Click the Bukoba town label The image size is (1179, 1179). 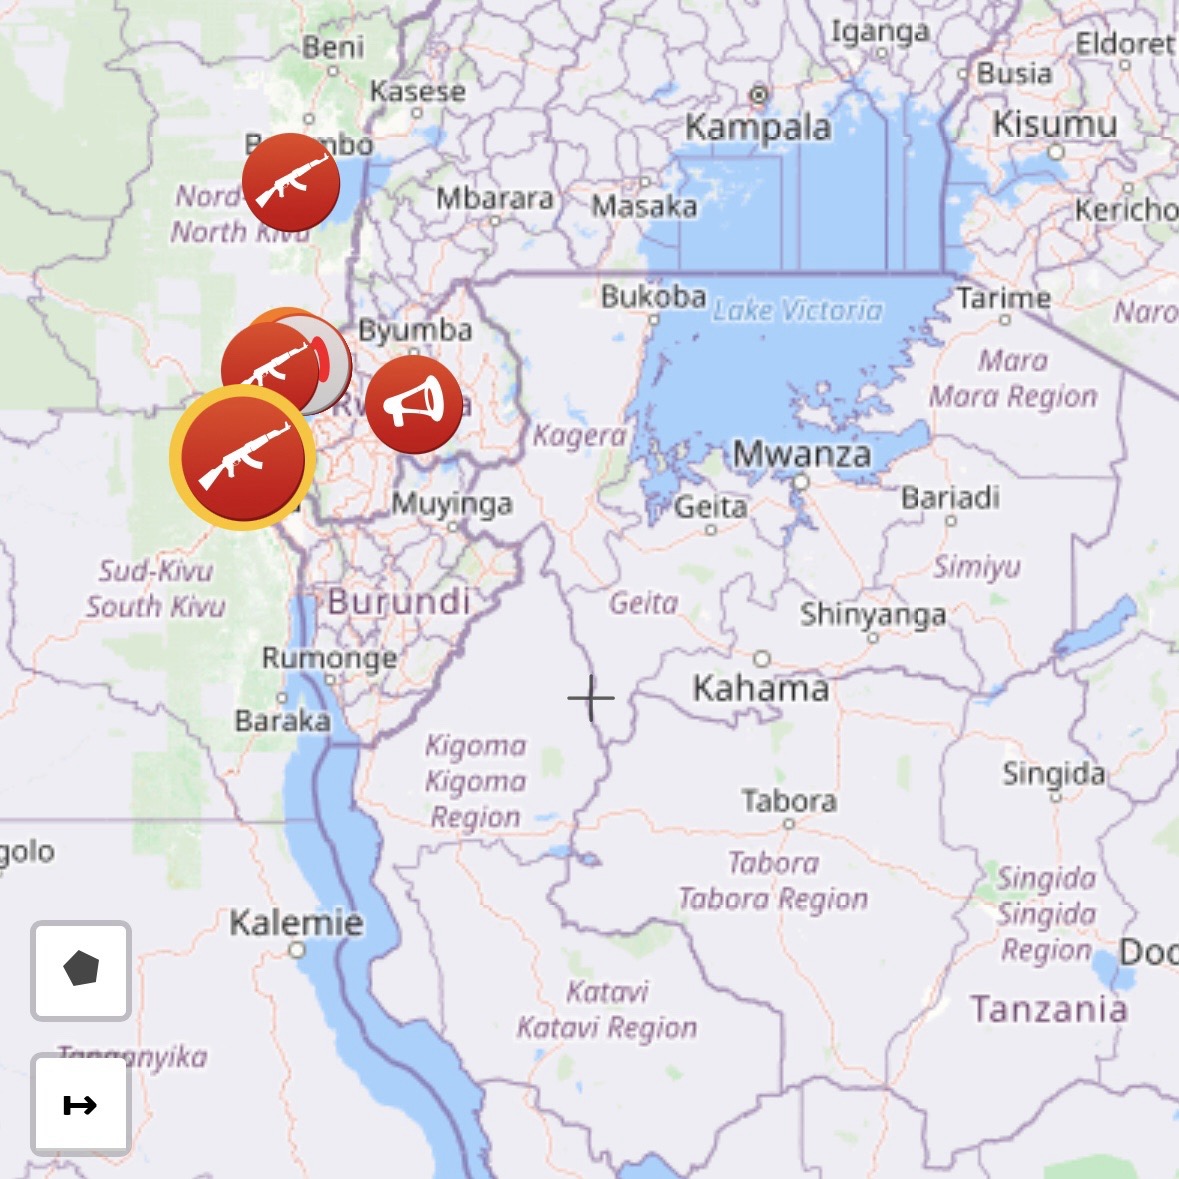(653, 296)
